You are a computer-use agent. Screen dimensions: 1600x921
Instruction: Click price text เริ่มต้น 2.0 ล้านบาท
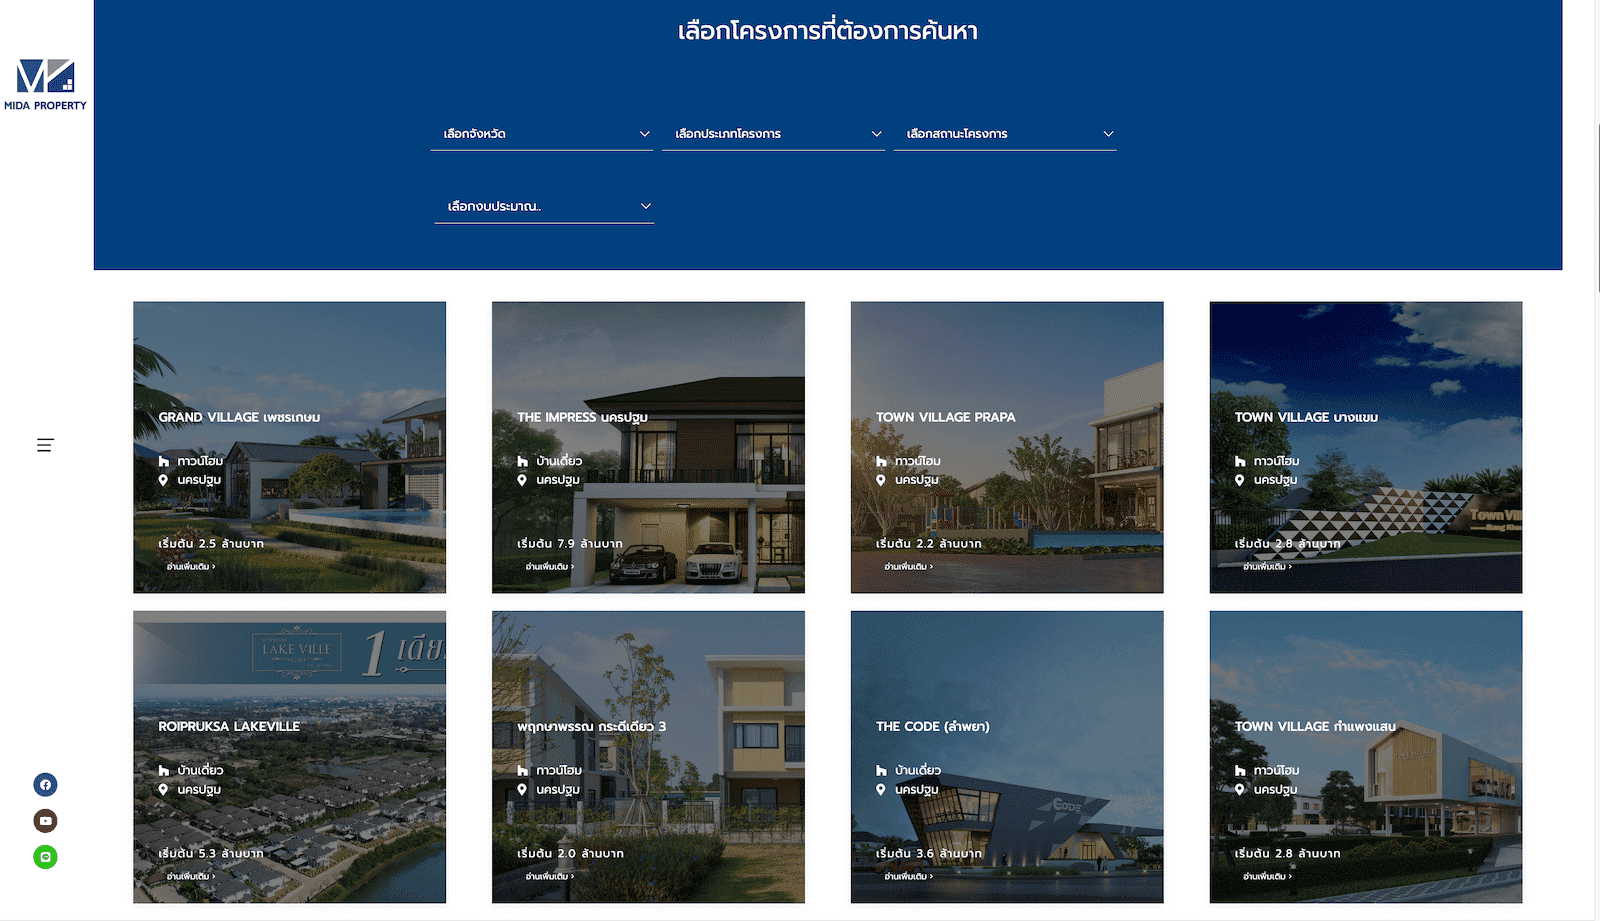[570, 853]
